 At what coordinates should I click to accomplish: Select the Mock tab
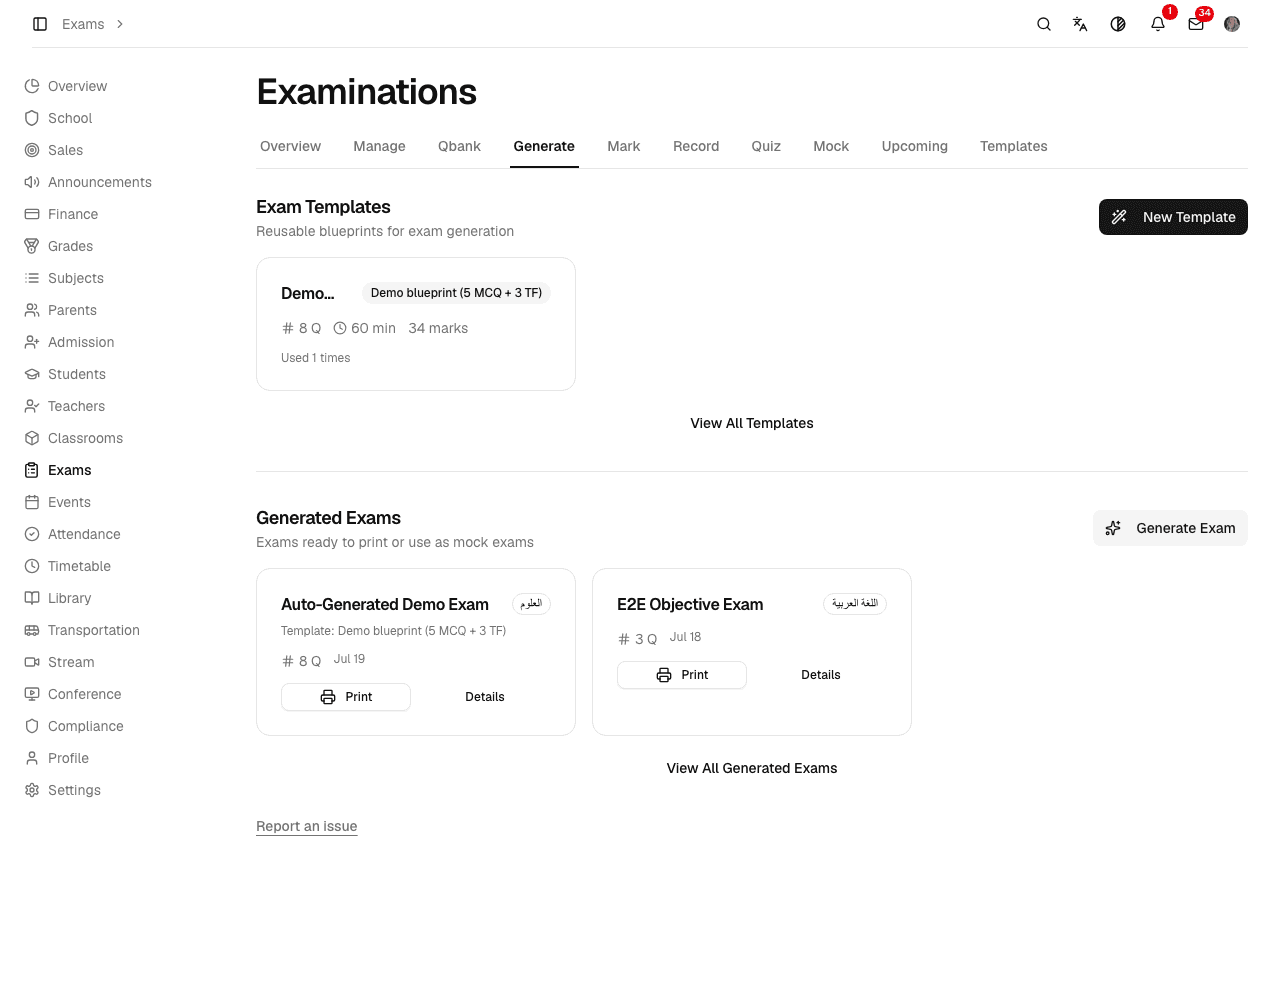(831, 146)
